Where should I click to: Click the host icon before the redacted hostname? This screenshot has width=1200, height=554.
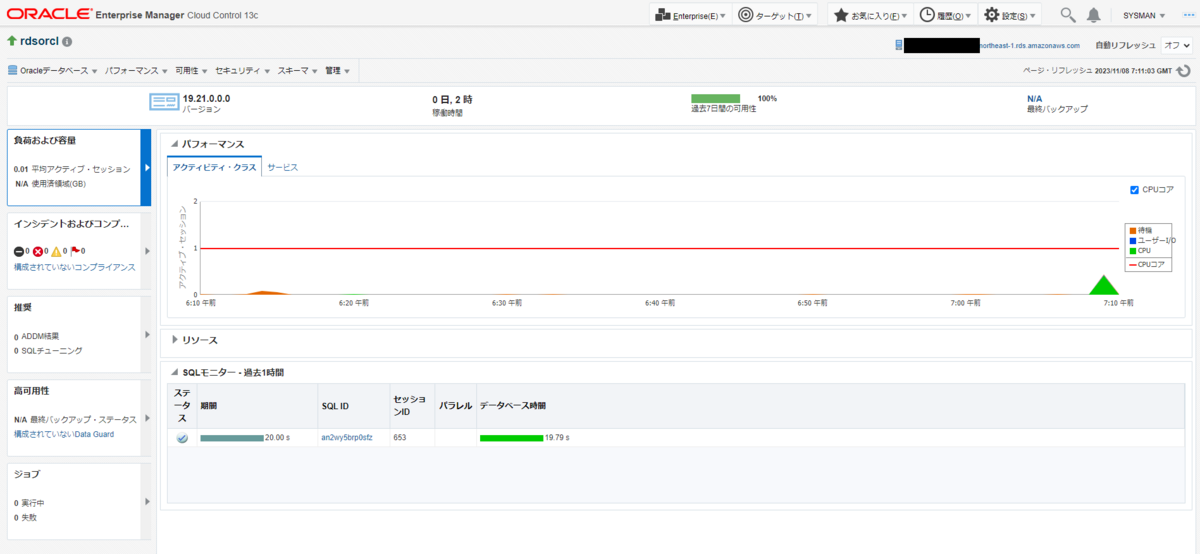tap(899, 46)
